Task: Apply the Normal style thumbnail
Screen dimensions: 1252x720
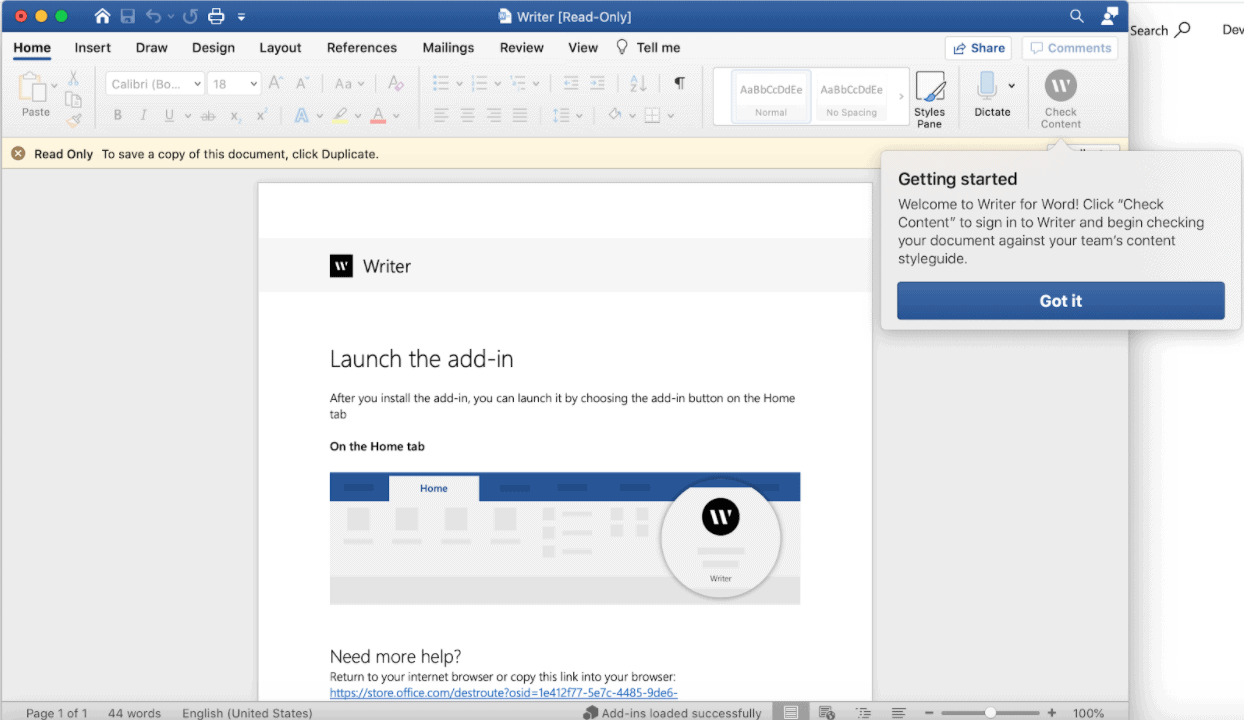Action: (x=771, y=97)
